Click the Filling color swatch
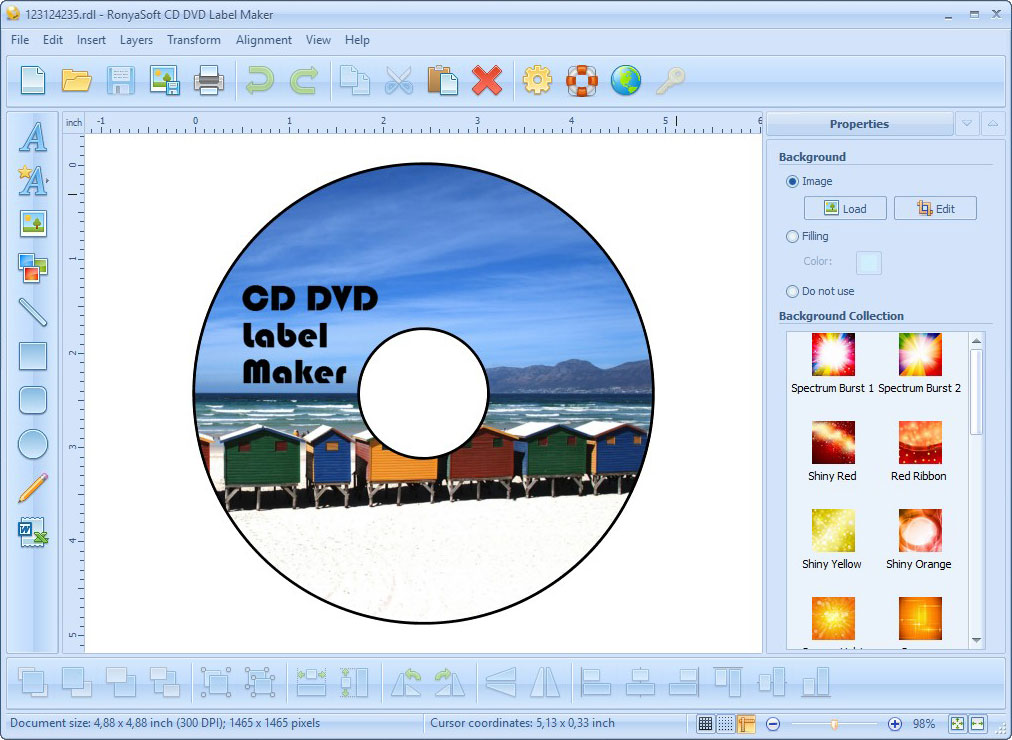The height and width of the screenshot is (740, 1012). 869,263
